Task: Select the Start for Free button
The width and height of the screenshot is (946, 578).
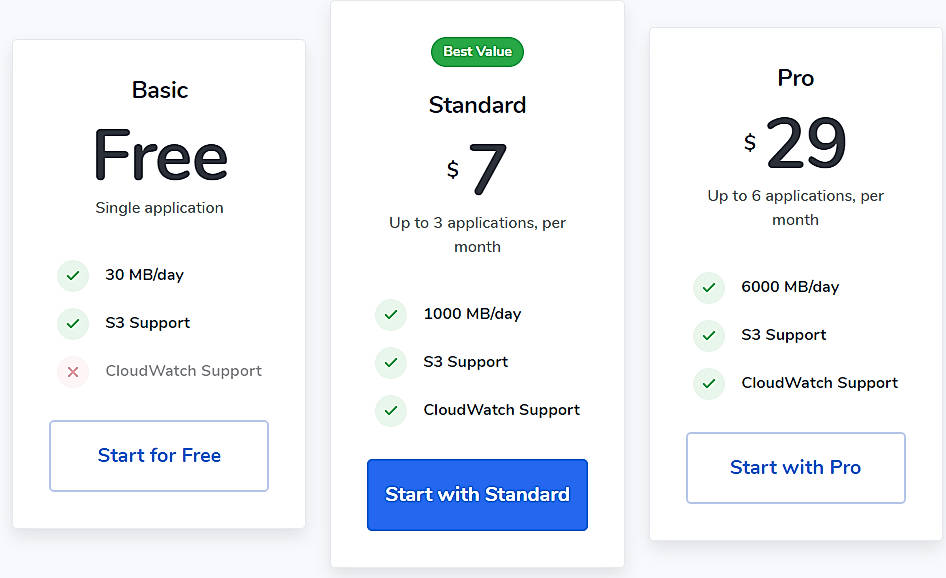Action: [x=158, y=455]
